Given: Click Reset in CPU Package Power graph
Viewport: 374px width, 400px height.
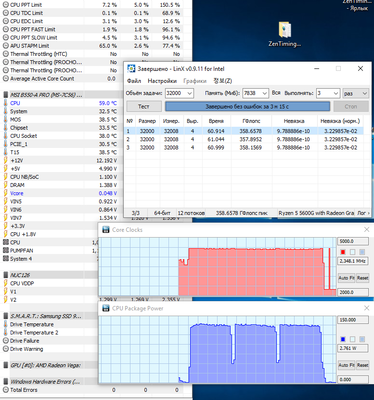Looking at the screenshot, I should tap(363, 365).
